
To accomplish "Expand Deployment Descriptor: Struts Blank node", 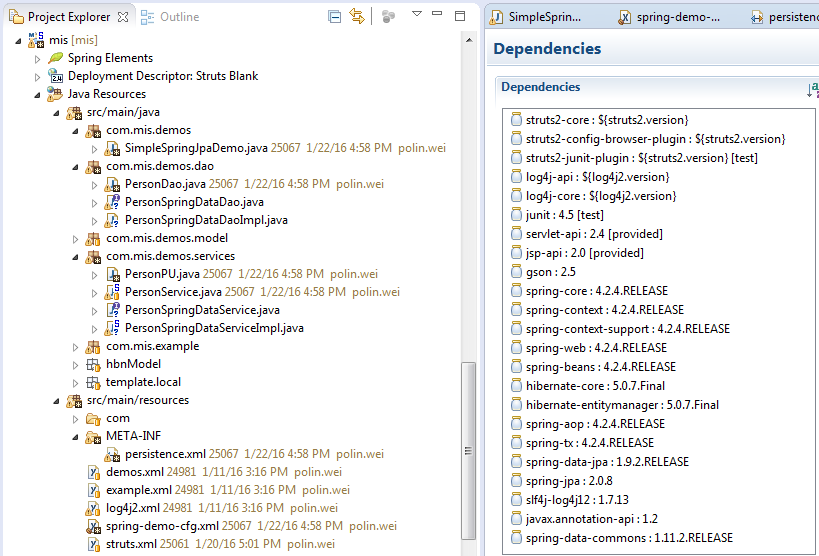I will tap(37, 77).
